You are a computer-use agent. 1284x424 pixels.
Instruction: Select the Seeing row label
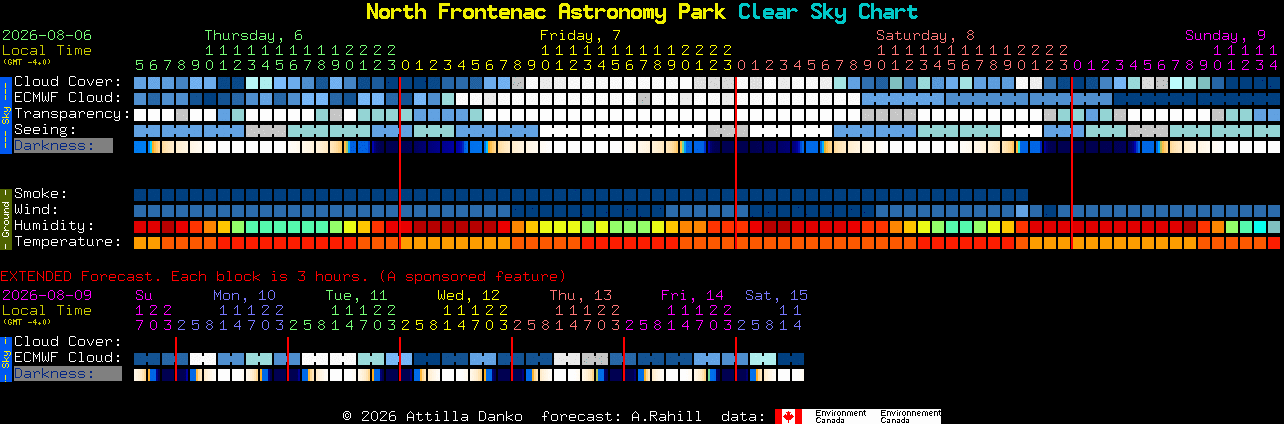click(x=45, y=130)
